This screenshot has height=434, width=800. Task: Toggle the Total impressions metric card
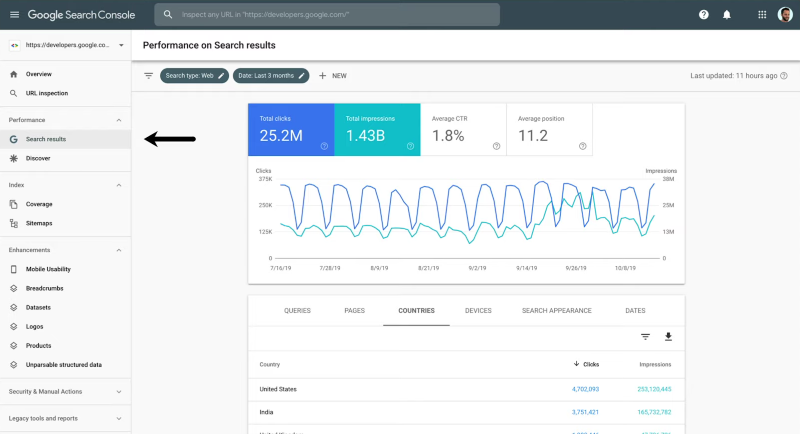(376, 129)
